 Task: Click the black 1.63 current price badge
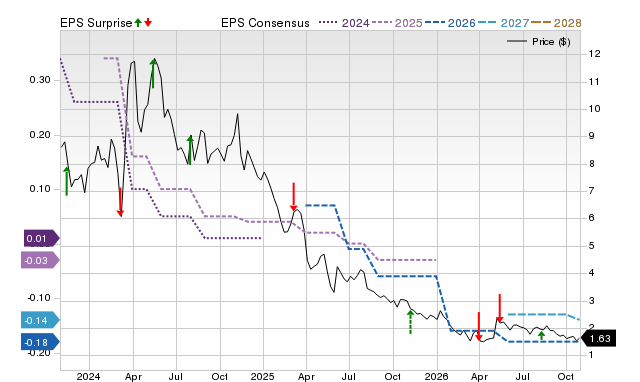pos(598,338)
